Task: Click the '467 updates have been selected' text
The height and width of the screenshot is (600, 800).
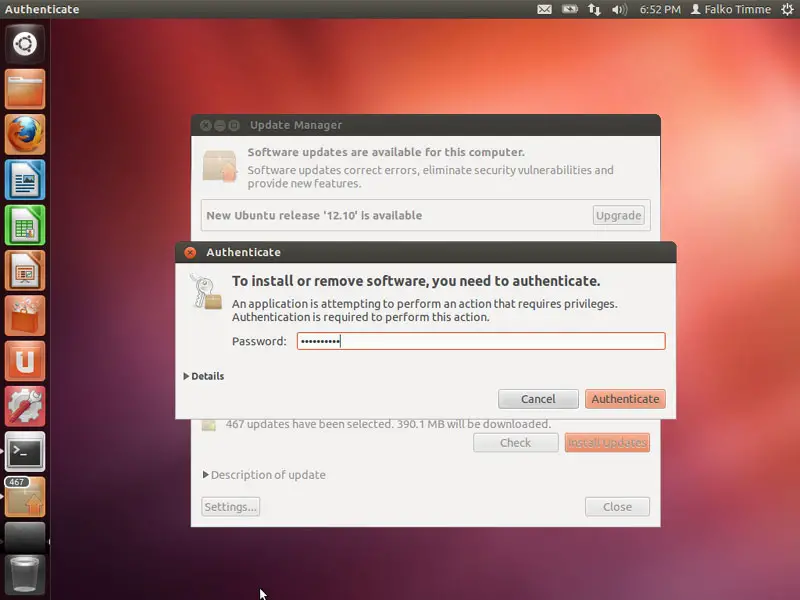Action: point(388,424)
